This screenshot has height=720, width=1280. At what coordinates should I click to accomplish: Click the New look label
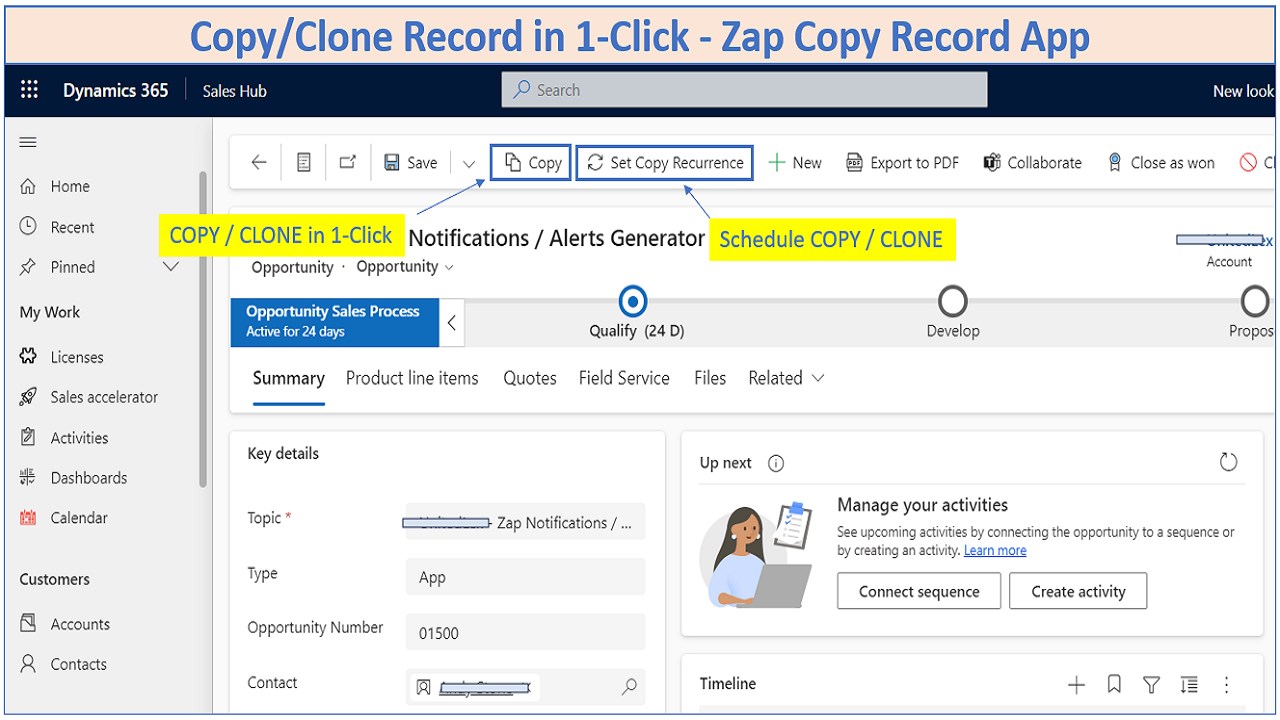click(1243, 91)
